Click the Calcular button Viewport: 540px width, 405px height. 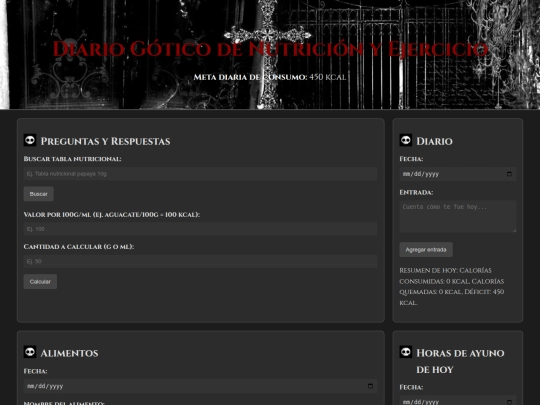pos(40,282)
